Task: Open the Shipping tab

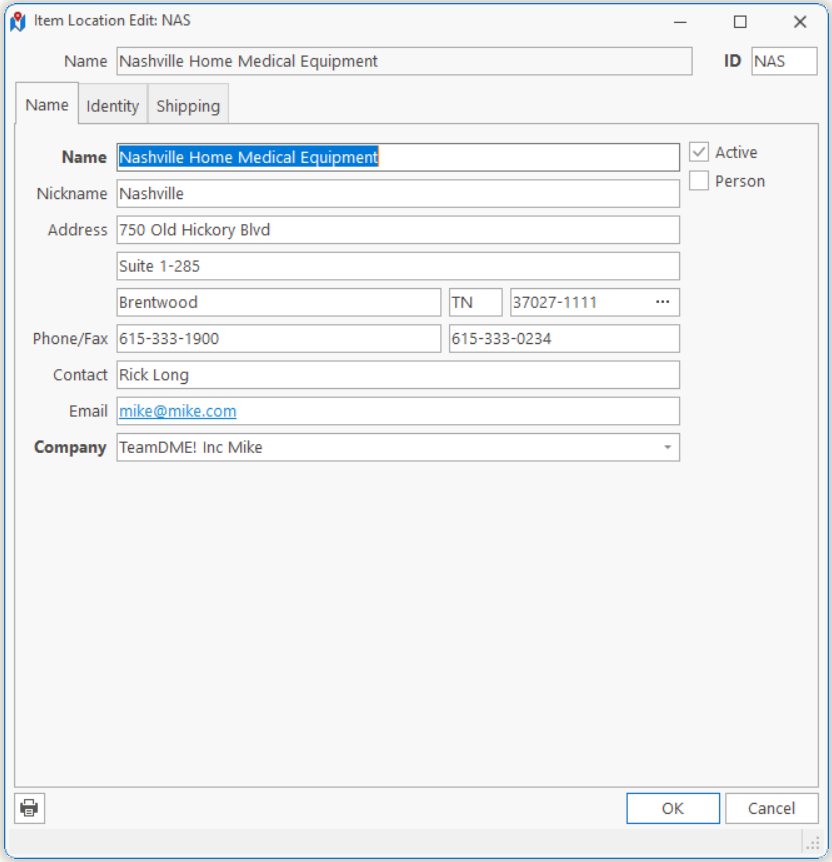Action: pyautogui.click(x=188, y=106)
